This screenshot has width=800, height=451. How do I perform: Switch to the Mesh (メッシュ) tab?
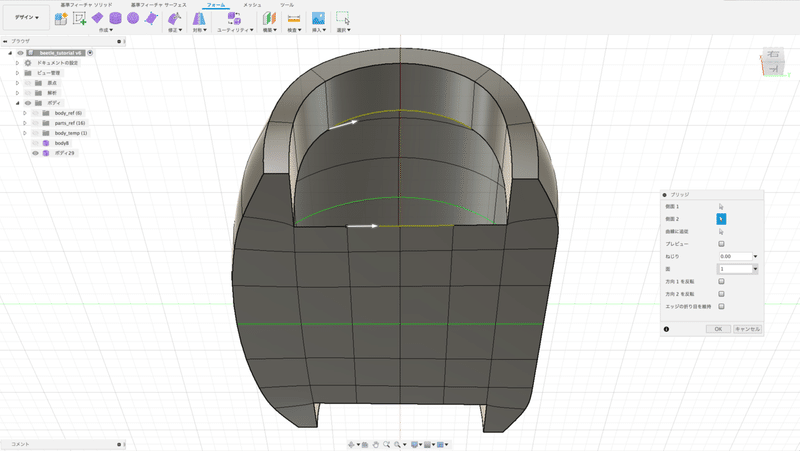point(252,5)
